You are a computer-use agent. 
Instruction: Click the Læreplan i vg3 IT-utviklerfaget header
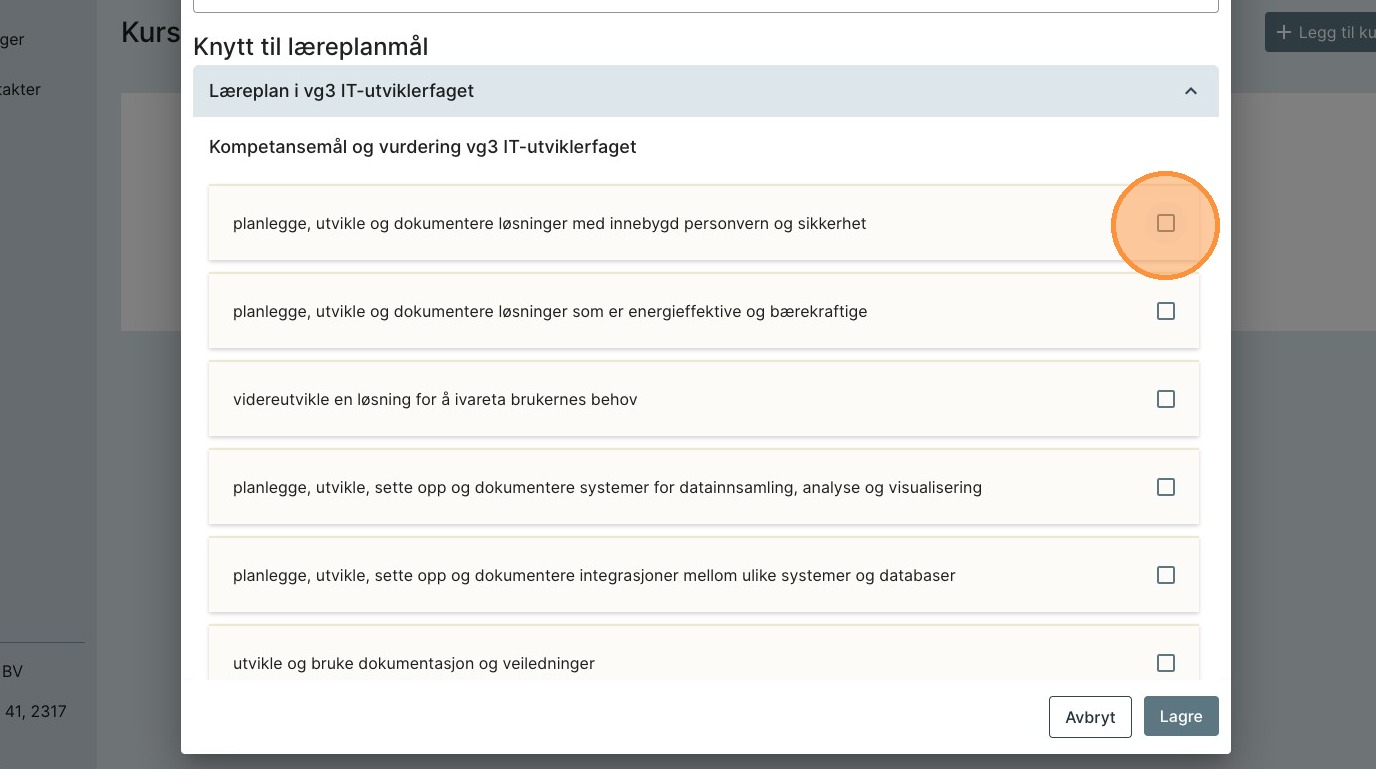coord(342,91)
